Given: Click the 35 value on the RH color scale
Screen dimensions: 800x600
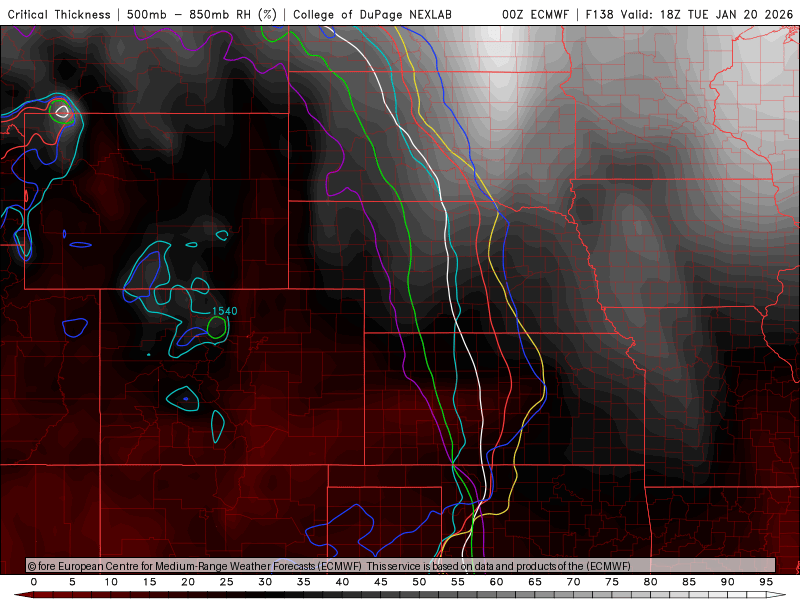Looking at the screenshot, I should [x=304, y=582].
